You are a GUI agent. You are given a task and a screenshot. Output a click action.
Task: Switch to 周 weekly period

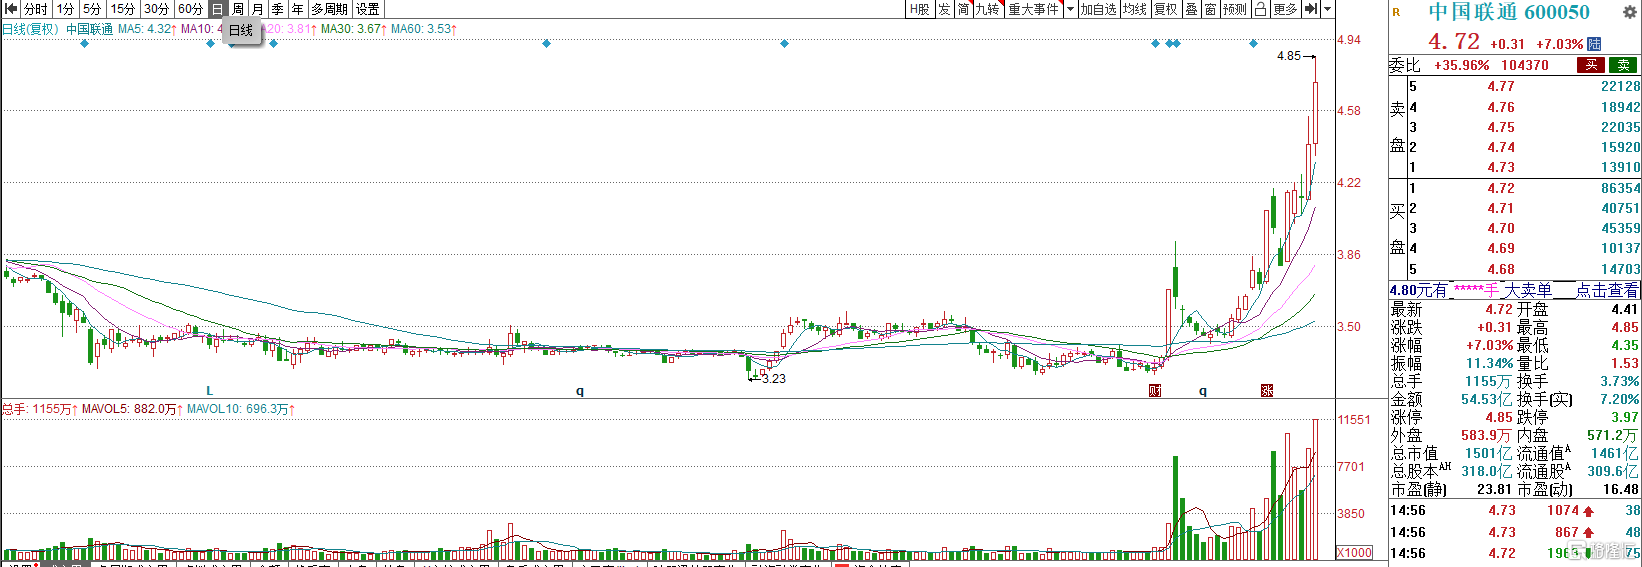pos(238,9)
